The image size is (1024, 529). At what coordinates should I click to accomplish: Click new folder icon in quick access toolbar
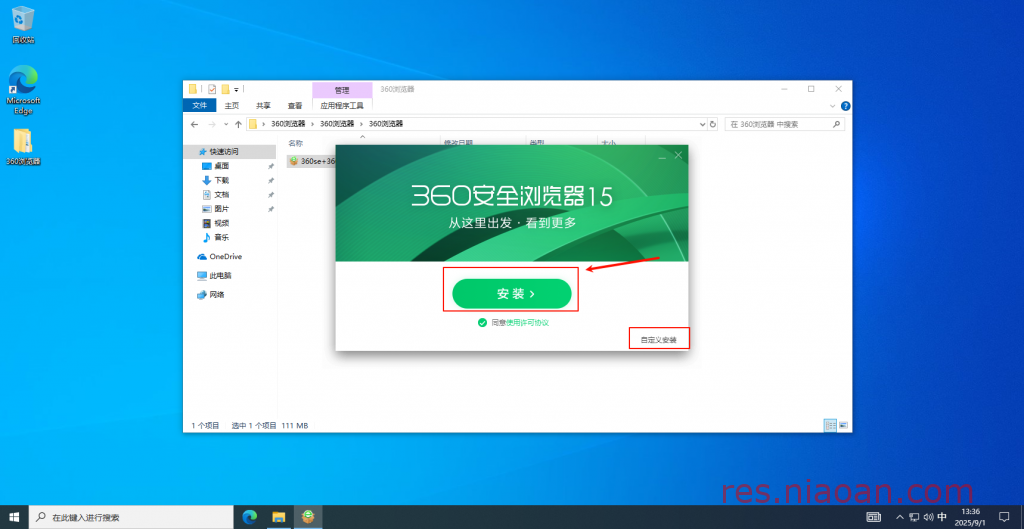pyautogui.click(x=225, y=89)
